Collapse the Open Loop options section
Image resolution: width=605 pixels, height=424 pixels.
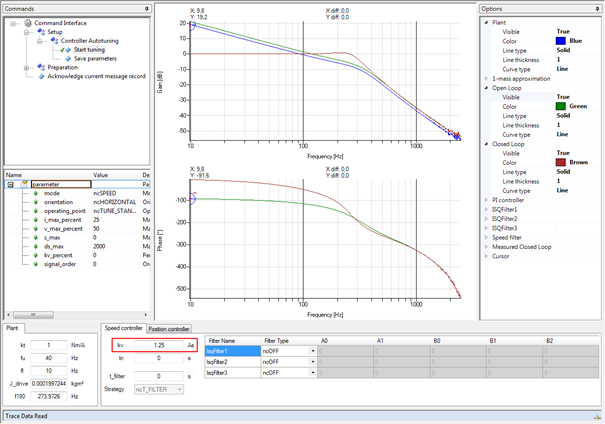[x=486, y=88]
